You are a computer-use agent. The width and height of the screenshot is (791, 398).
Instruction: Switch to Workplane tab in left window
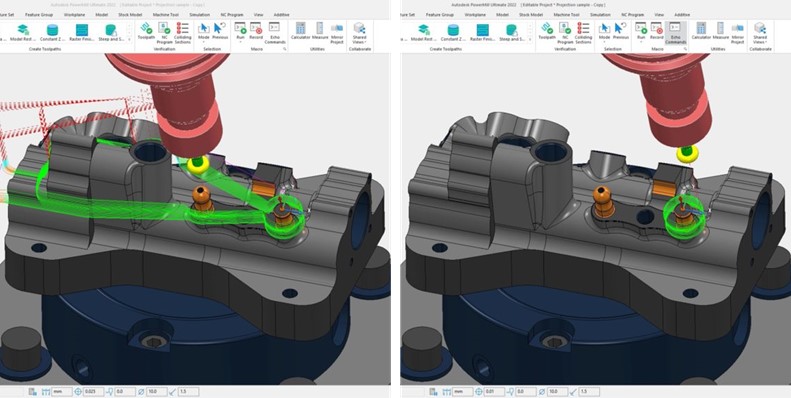pyautogui.click(x=74, y=15)
